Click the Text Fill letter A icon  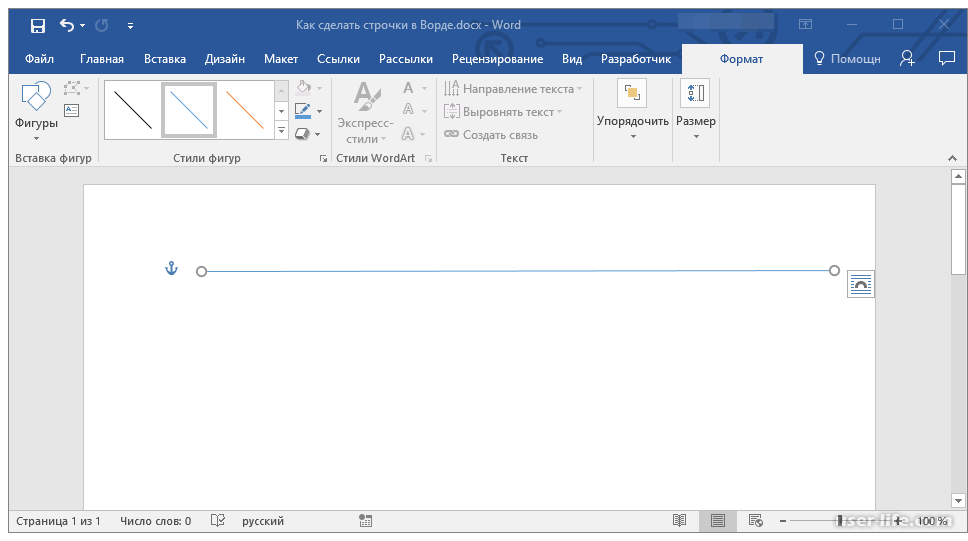pos(408,88)
